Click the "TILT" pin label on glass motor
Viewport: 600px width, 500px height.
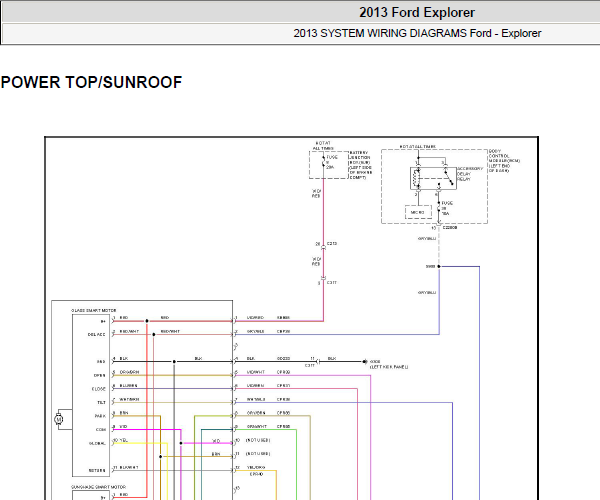click(101, 402)
